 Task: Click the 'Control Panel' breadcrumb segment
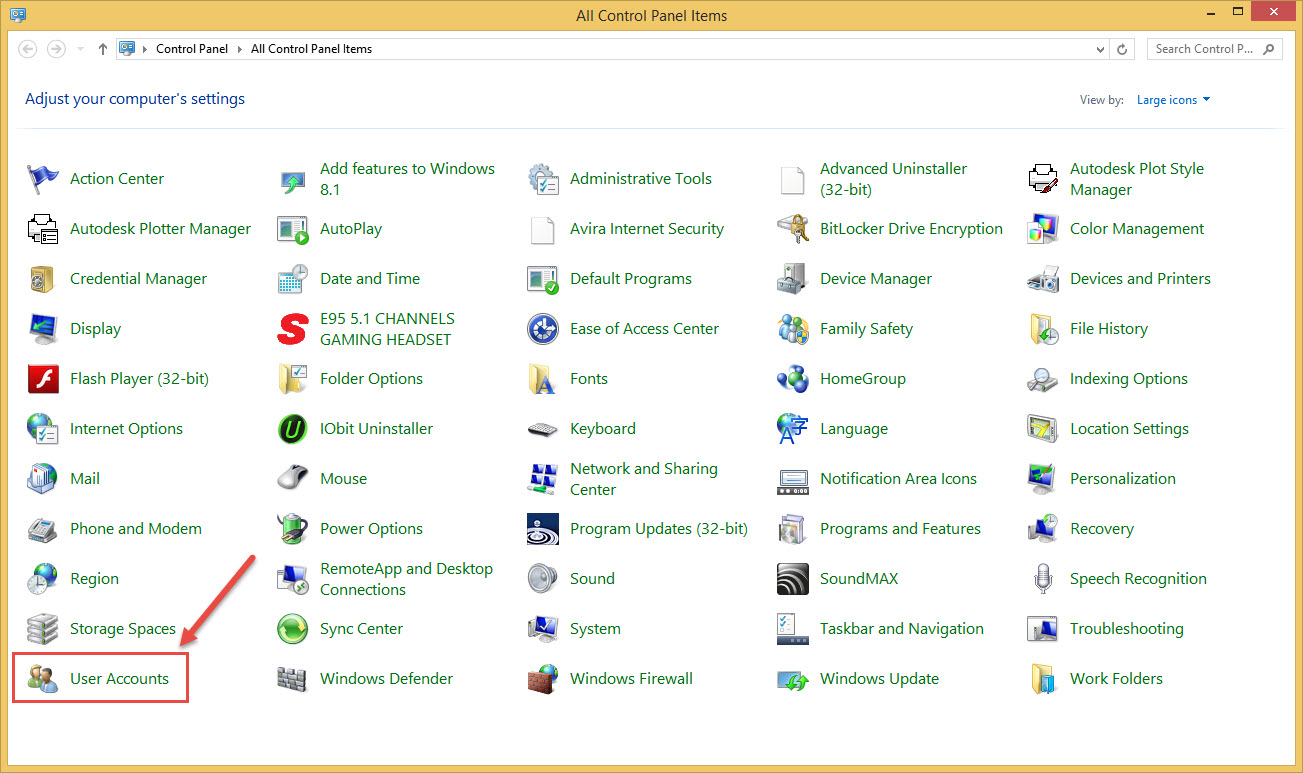192,49
